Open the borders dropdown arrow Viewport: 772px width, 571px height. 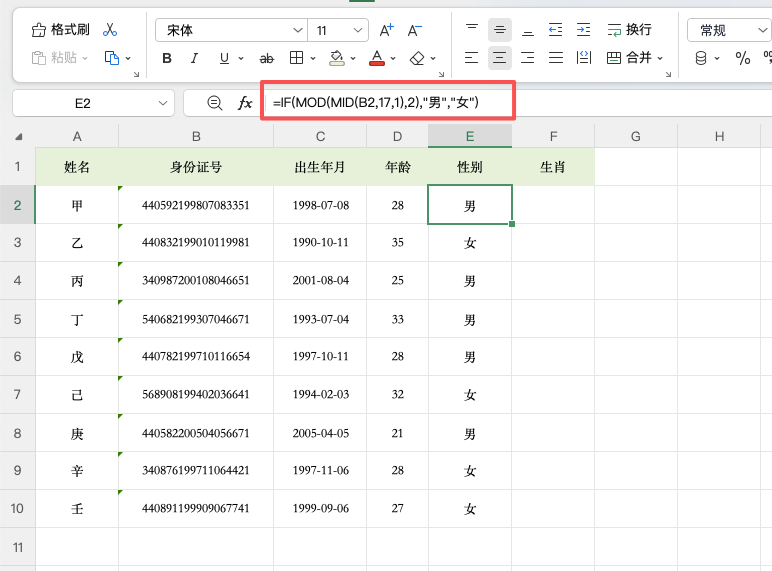[x=313, y=59]
